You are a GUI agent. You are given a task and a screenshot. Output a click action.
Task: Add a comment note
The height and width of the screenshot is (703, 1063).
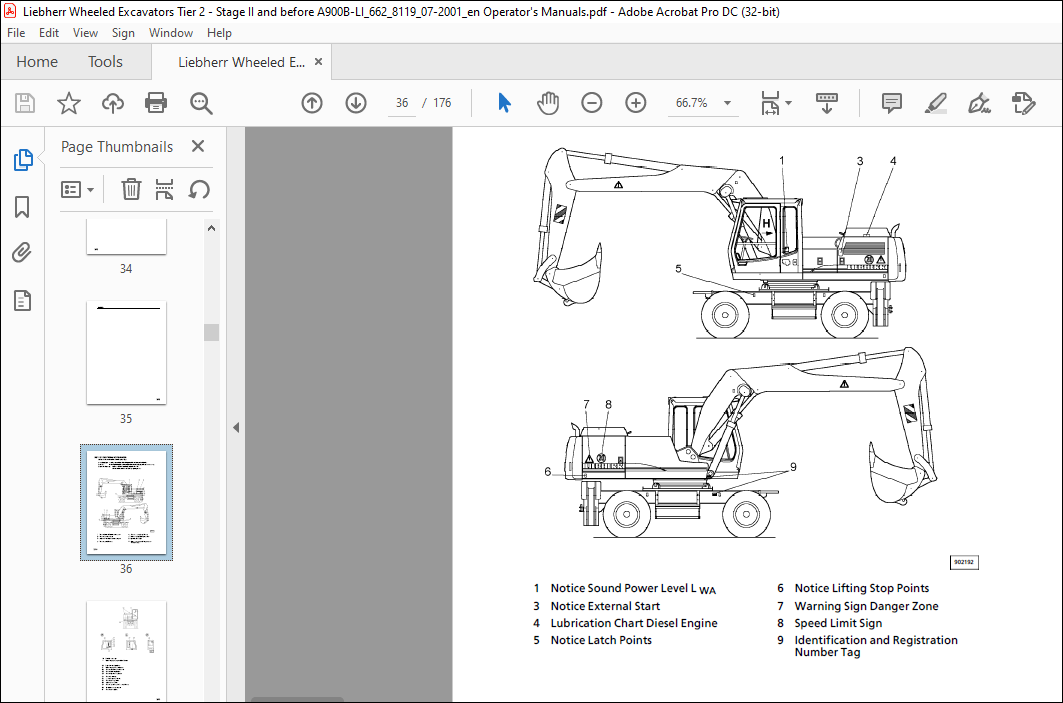[x=891, y=103]
